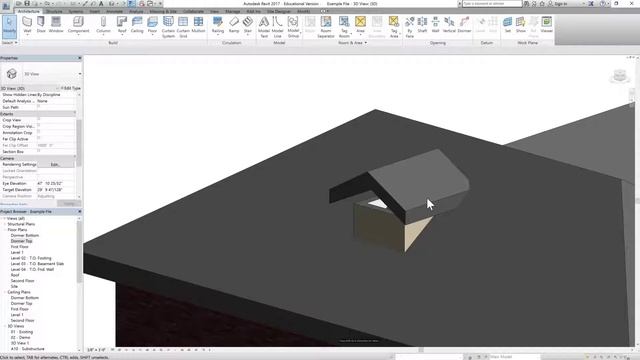Select the Railing tool
The height and width of the screenshot is (360, 640).
[218, 25]
